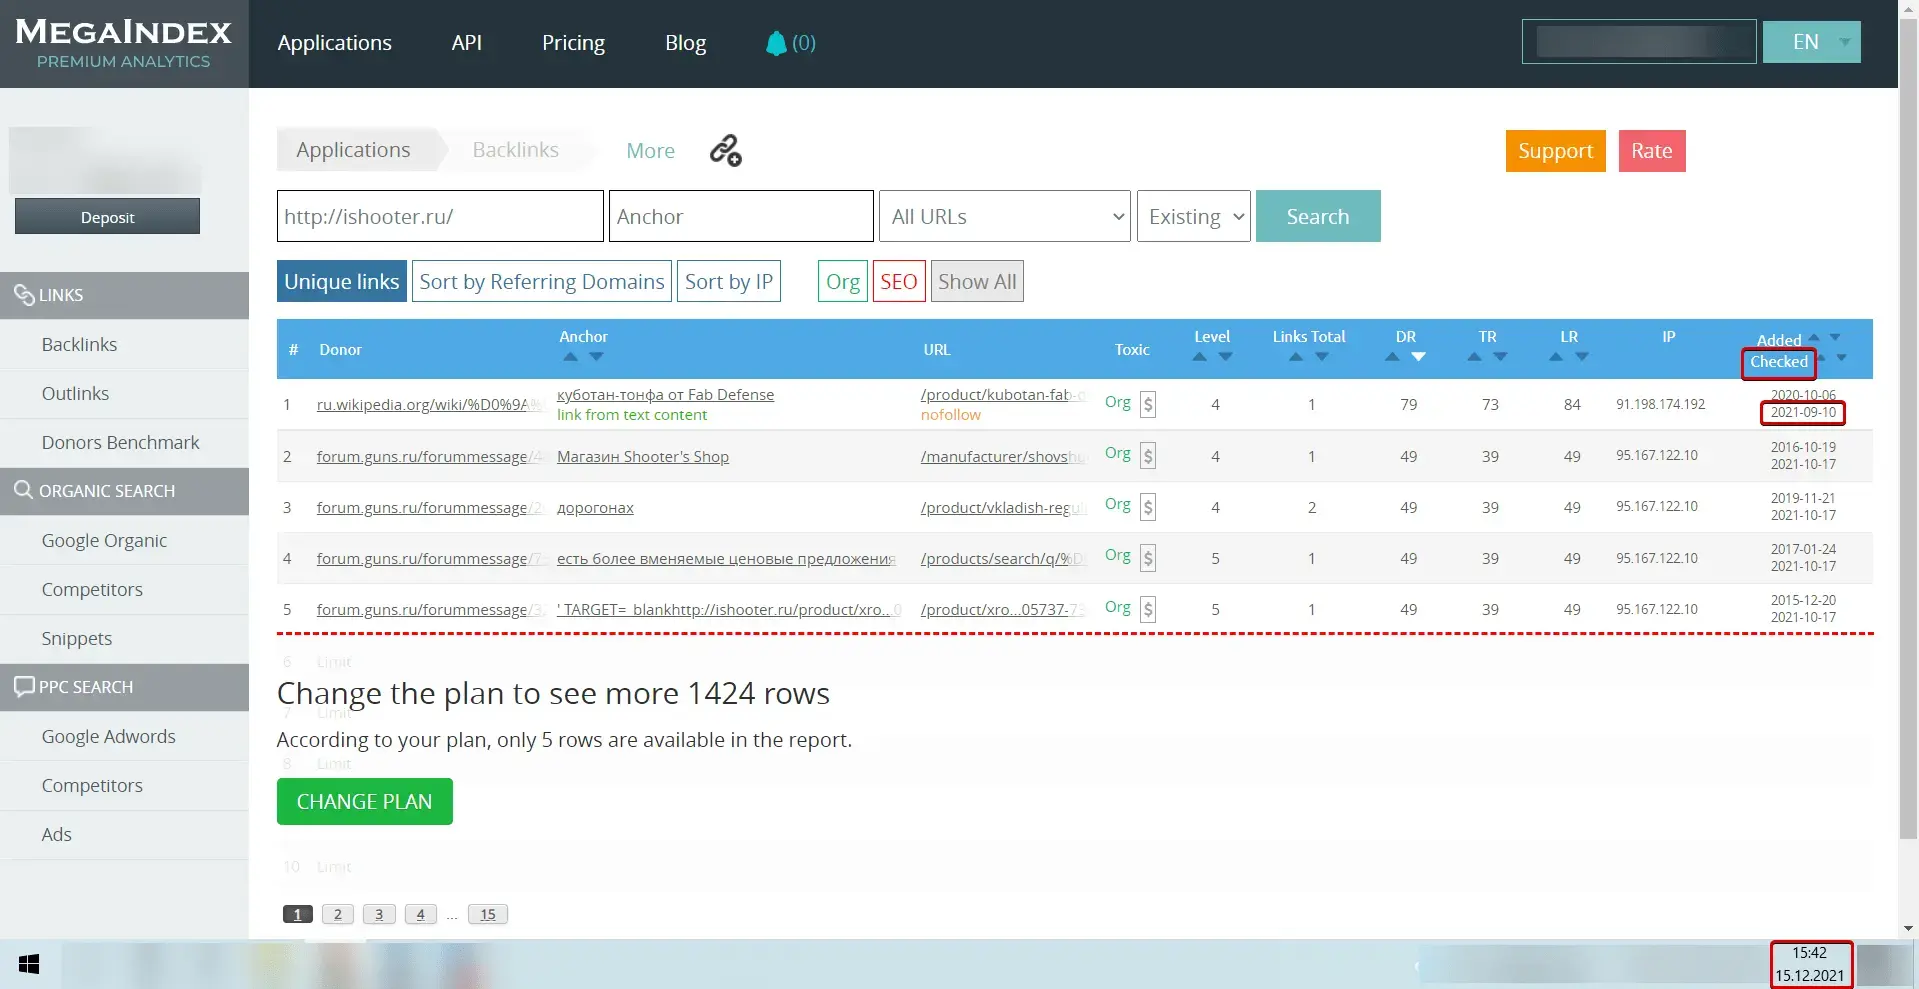Sort Added column descending arrow
The image size is (1919, 989).
(1835, 337)
